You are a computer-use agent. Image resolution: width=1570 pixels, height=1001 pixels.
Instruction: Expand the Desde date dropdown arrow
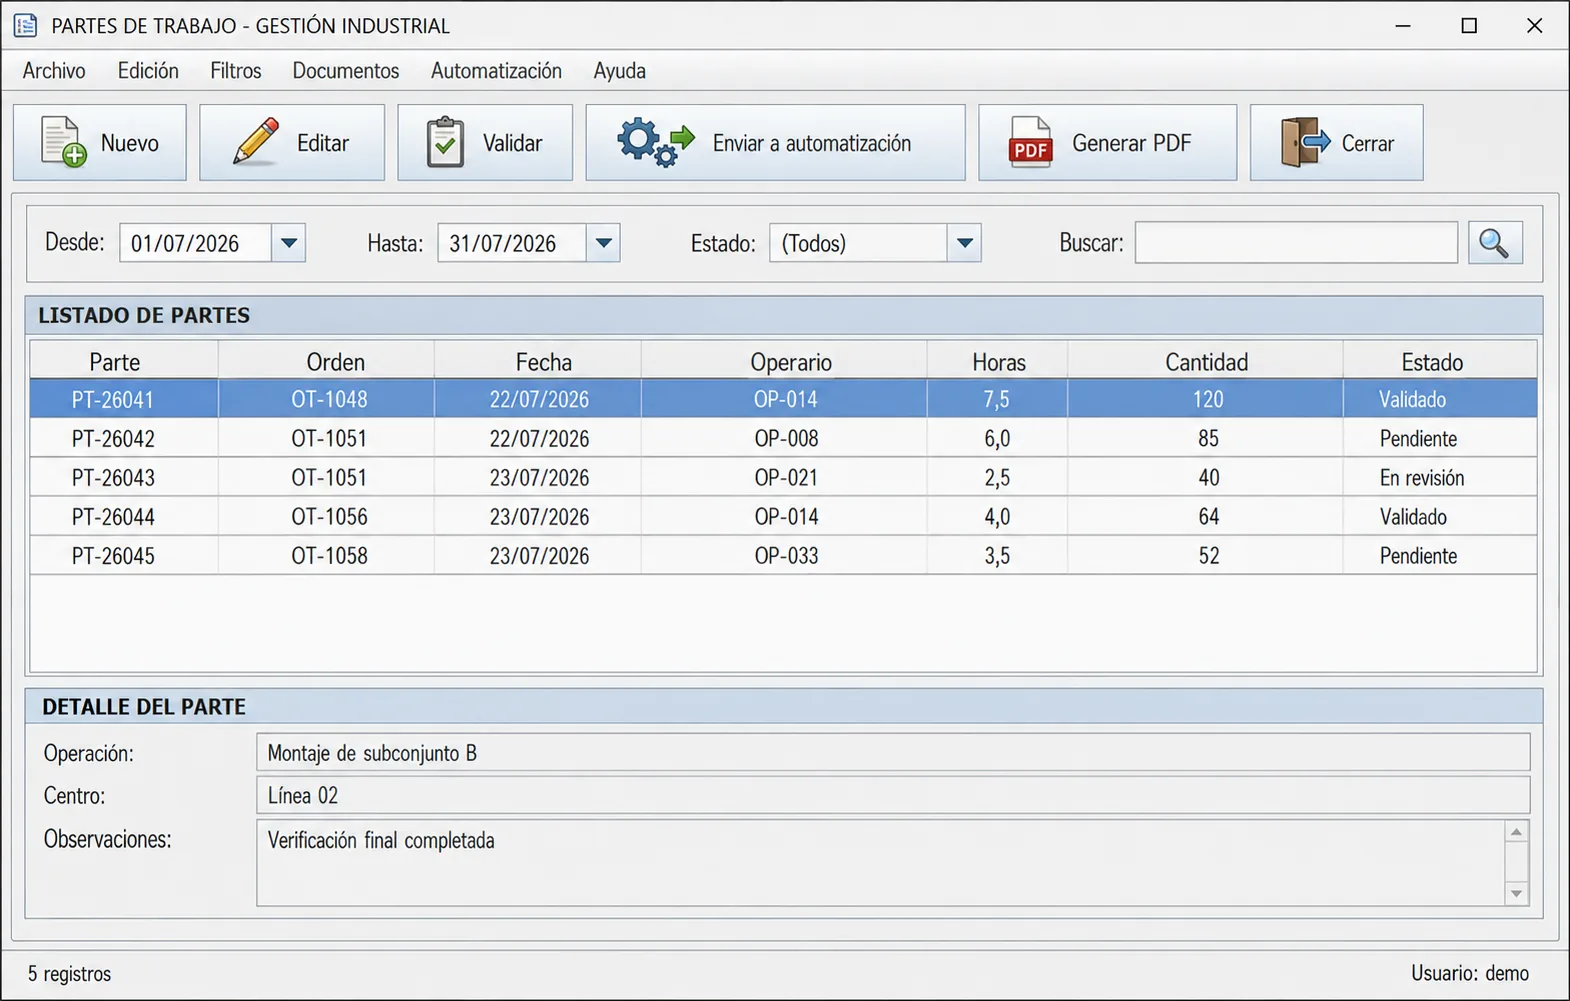click(x=289, y=243)
